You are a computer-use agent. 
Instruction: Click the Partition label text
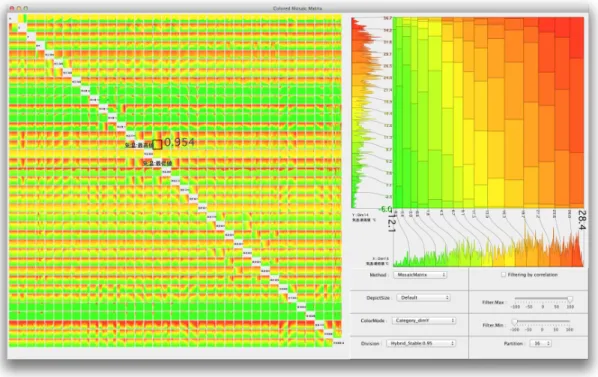513,343
